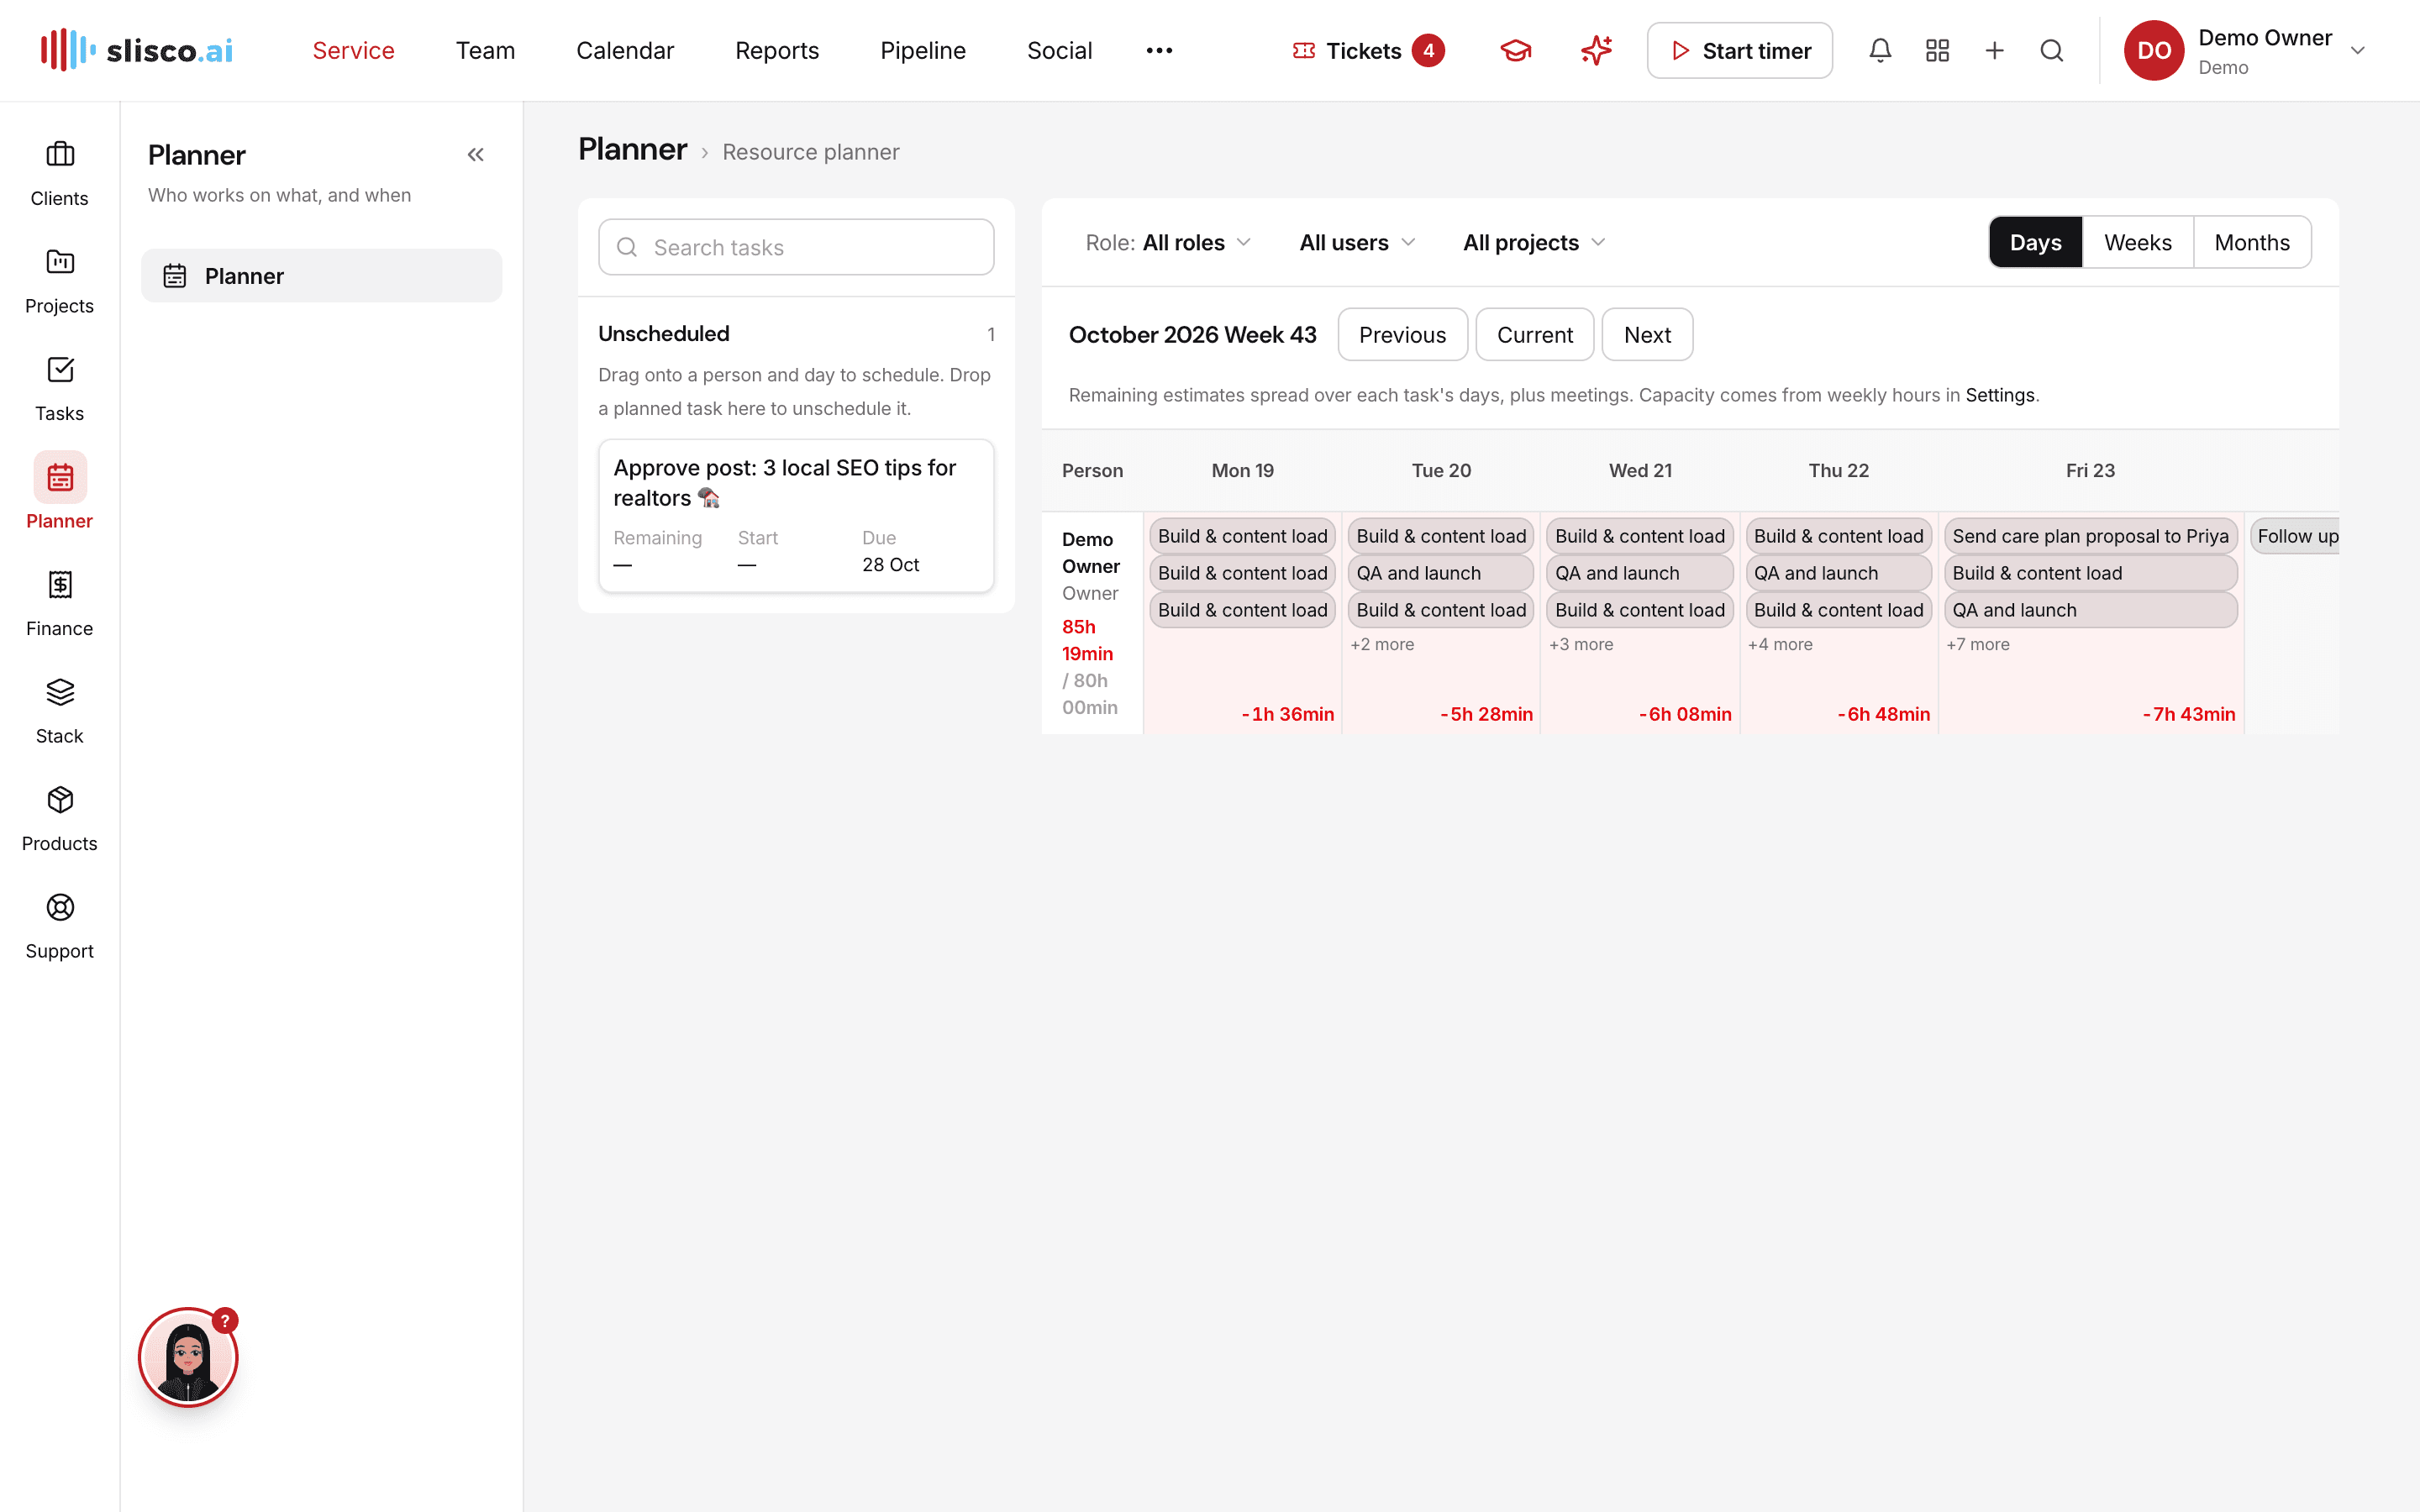
Task: Open global search magnifier icon
Action: [2051, 50]
